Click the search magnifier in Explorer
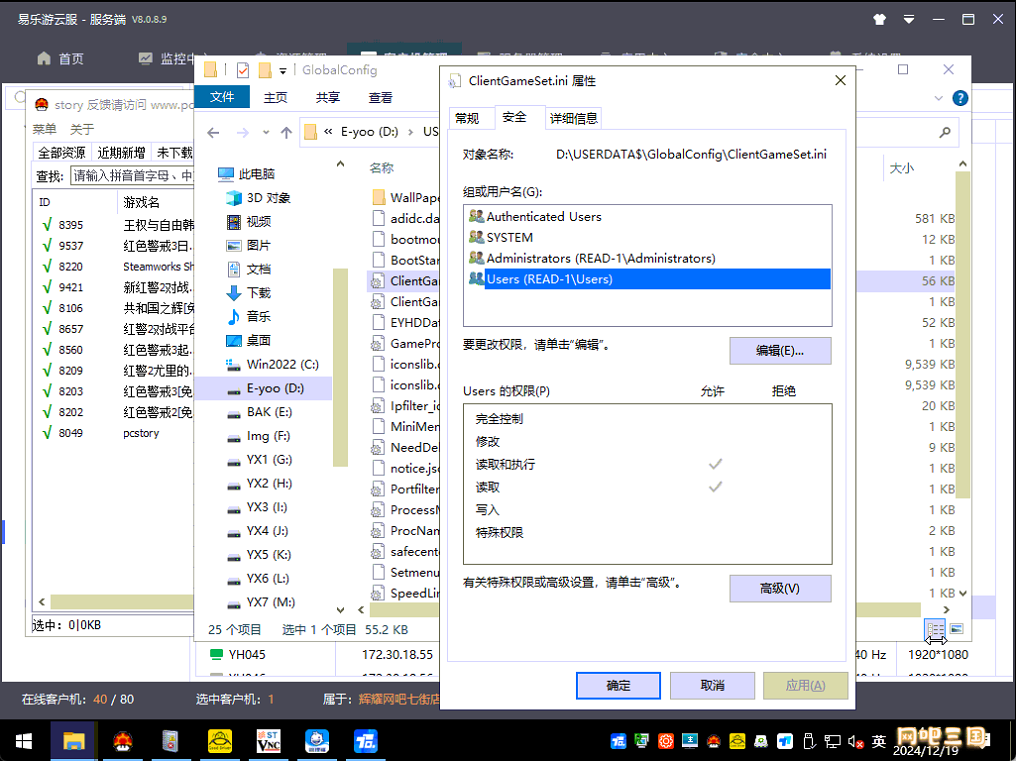 [944, 132]
